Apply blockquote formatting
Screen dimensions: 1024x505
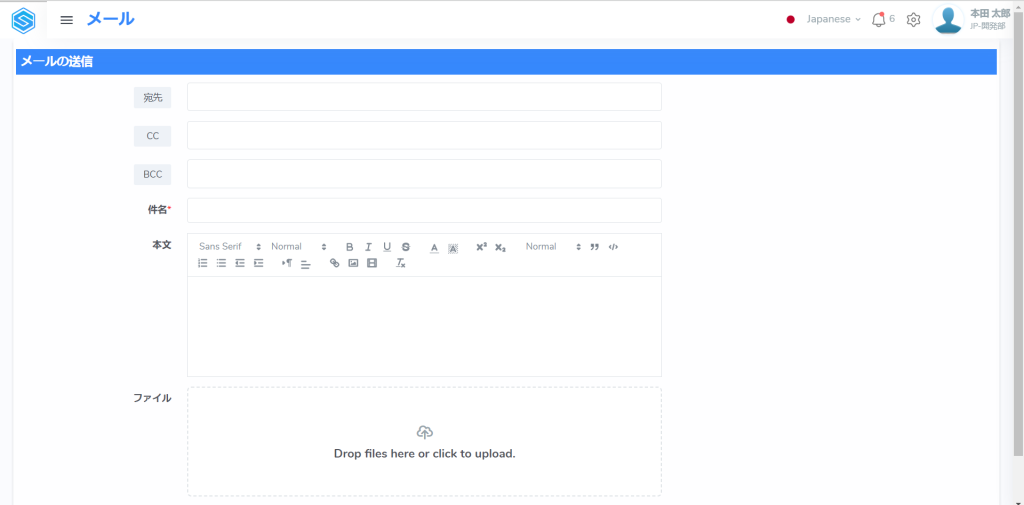click(595, 247)
